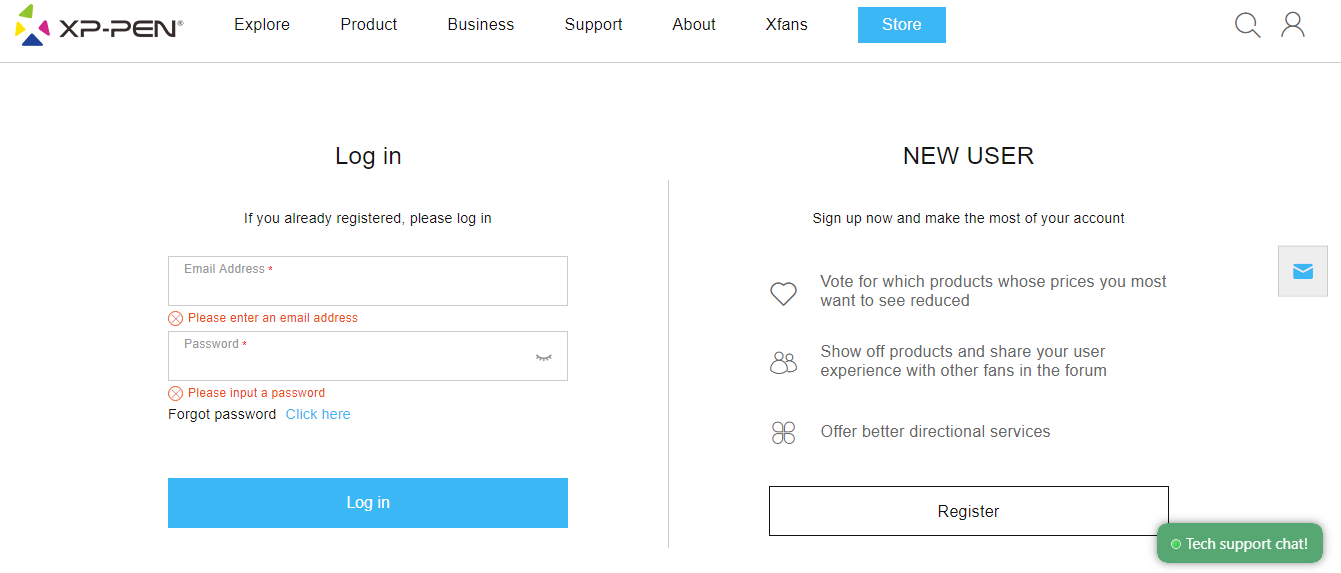Click the Log in button
The height and width of the screenshot is (573, 1341).
pyautogui.click(x=368, y=503)
